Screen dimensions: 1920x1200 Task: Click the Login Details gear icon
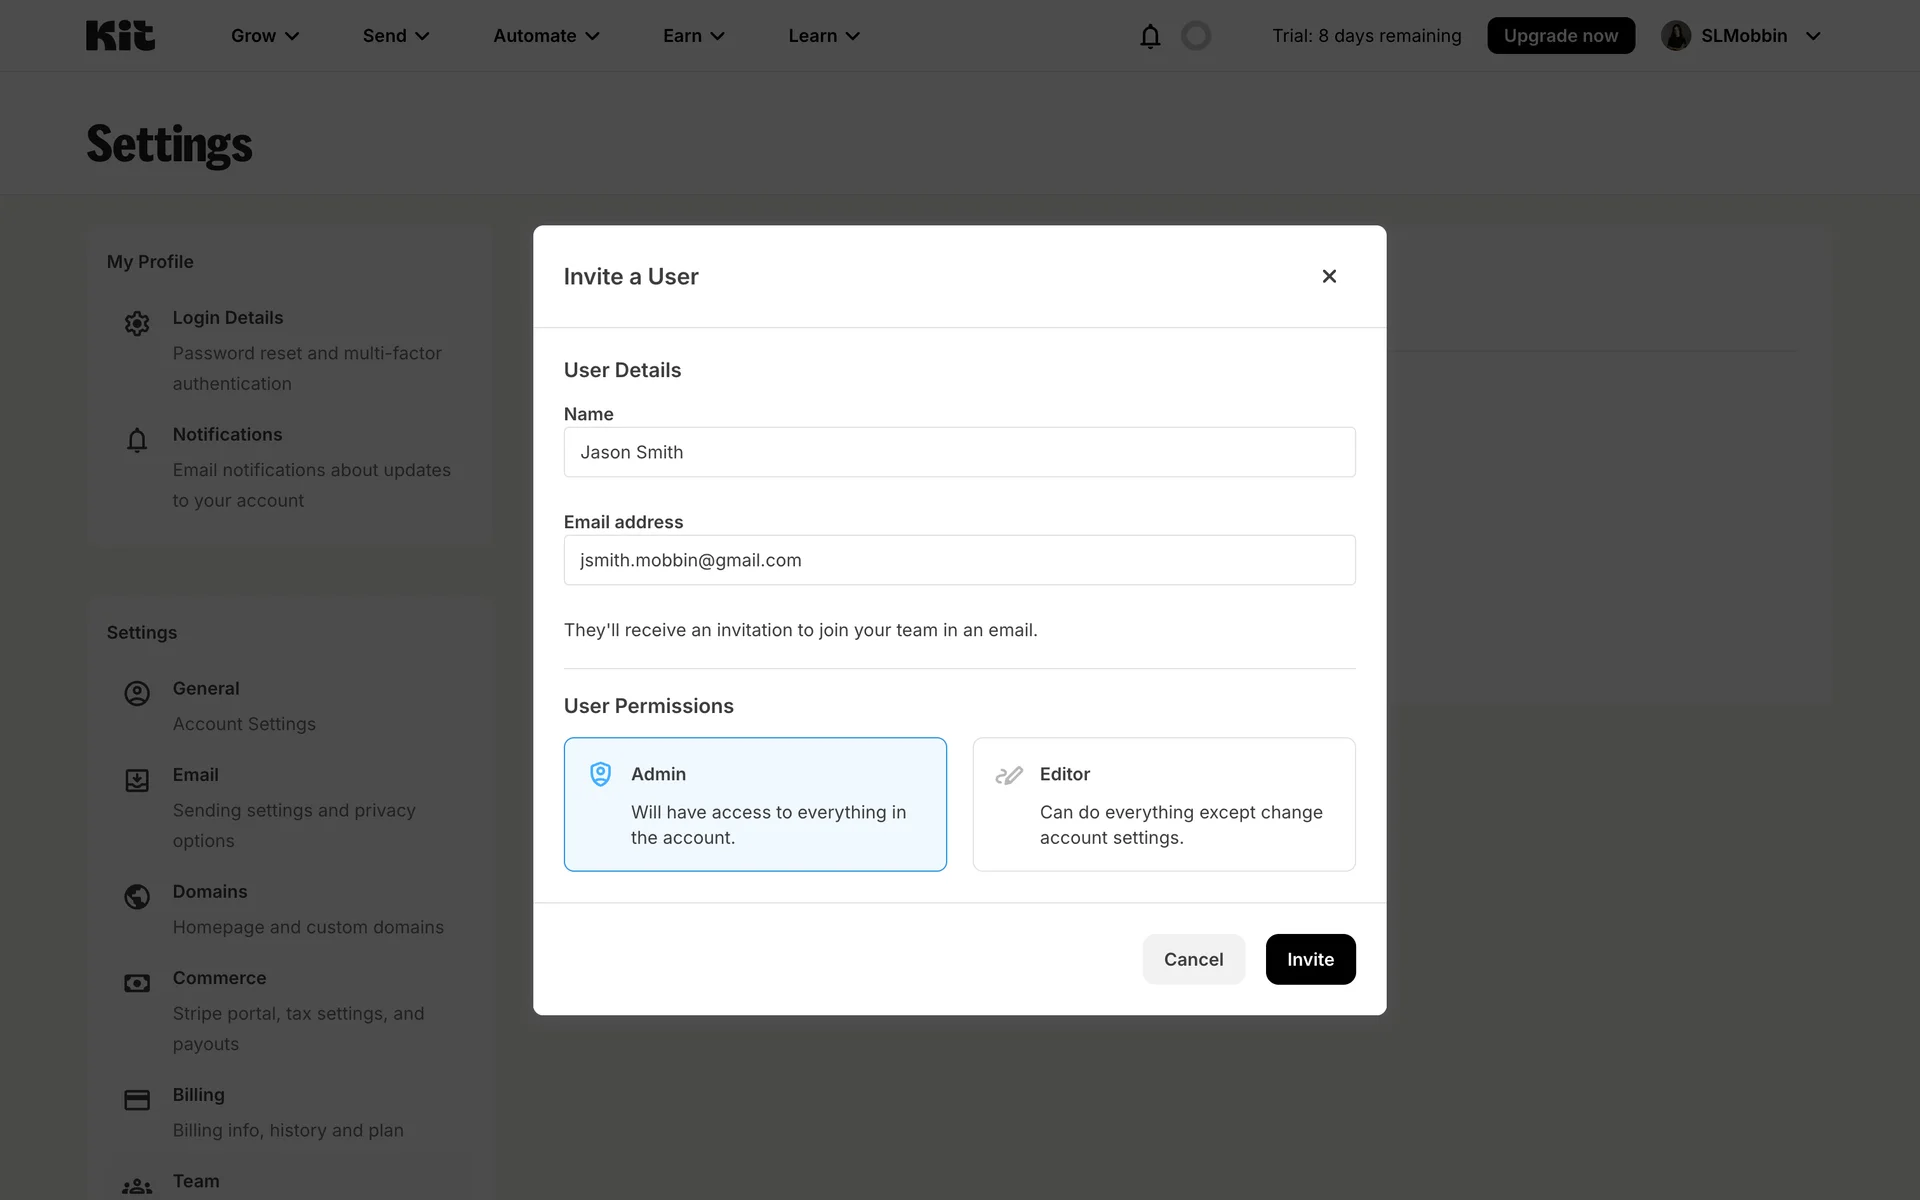click(x=137, y=323)
